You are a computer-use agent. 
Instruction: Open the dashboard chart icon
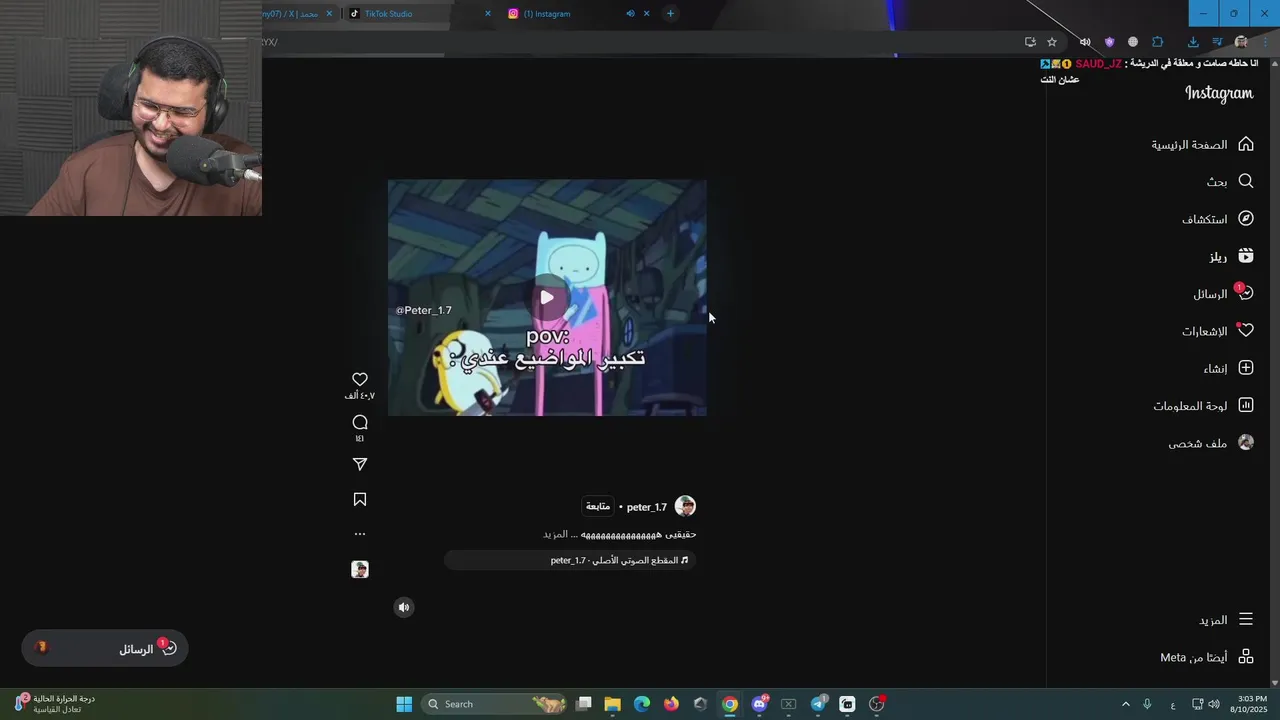pyautogui.click(x=1246, y=405)
